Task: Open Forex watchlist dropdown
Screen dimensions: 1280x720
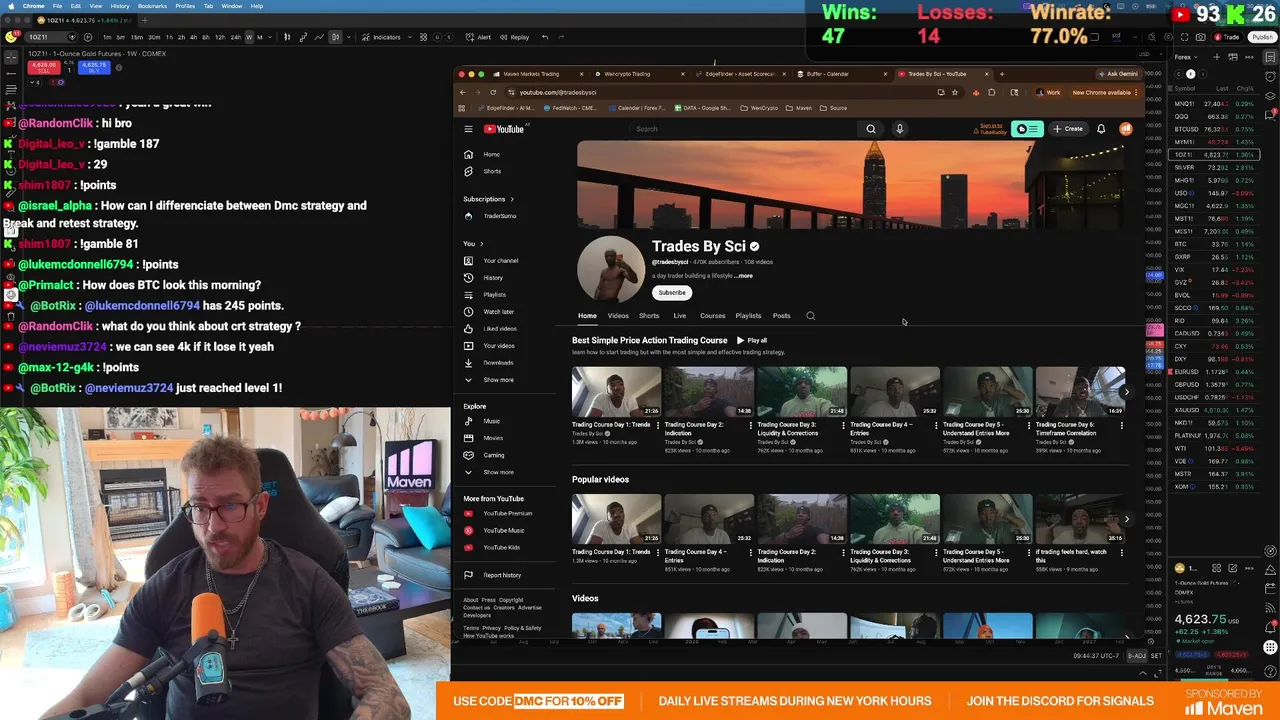Action: (x=1185, y=57)
